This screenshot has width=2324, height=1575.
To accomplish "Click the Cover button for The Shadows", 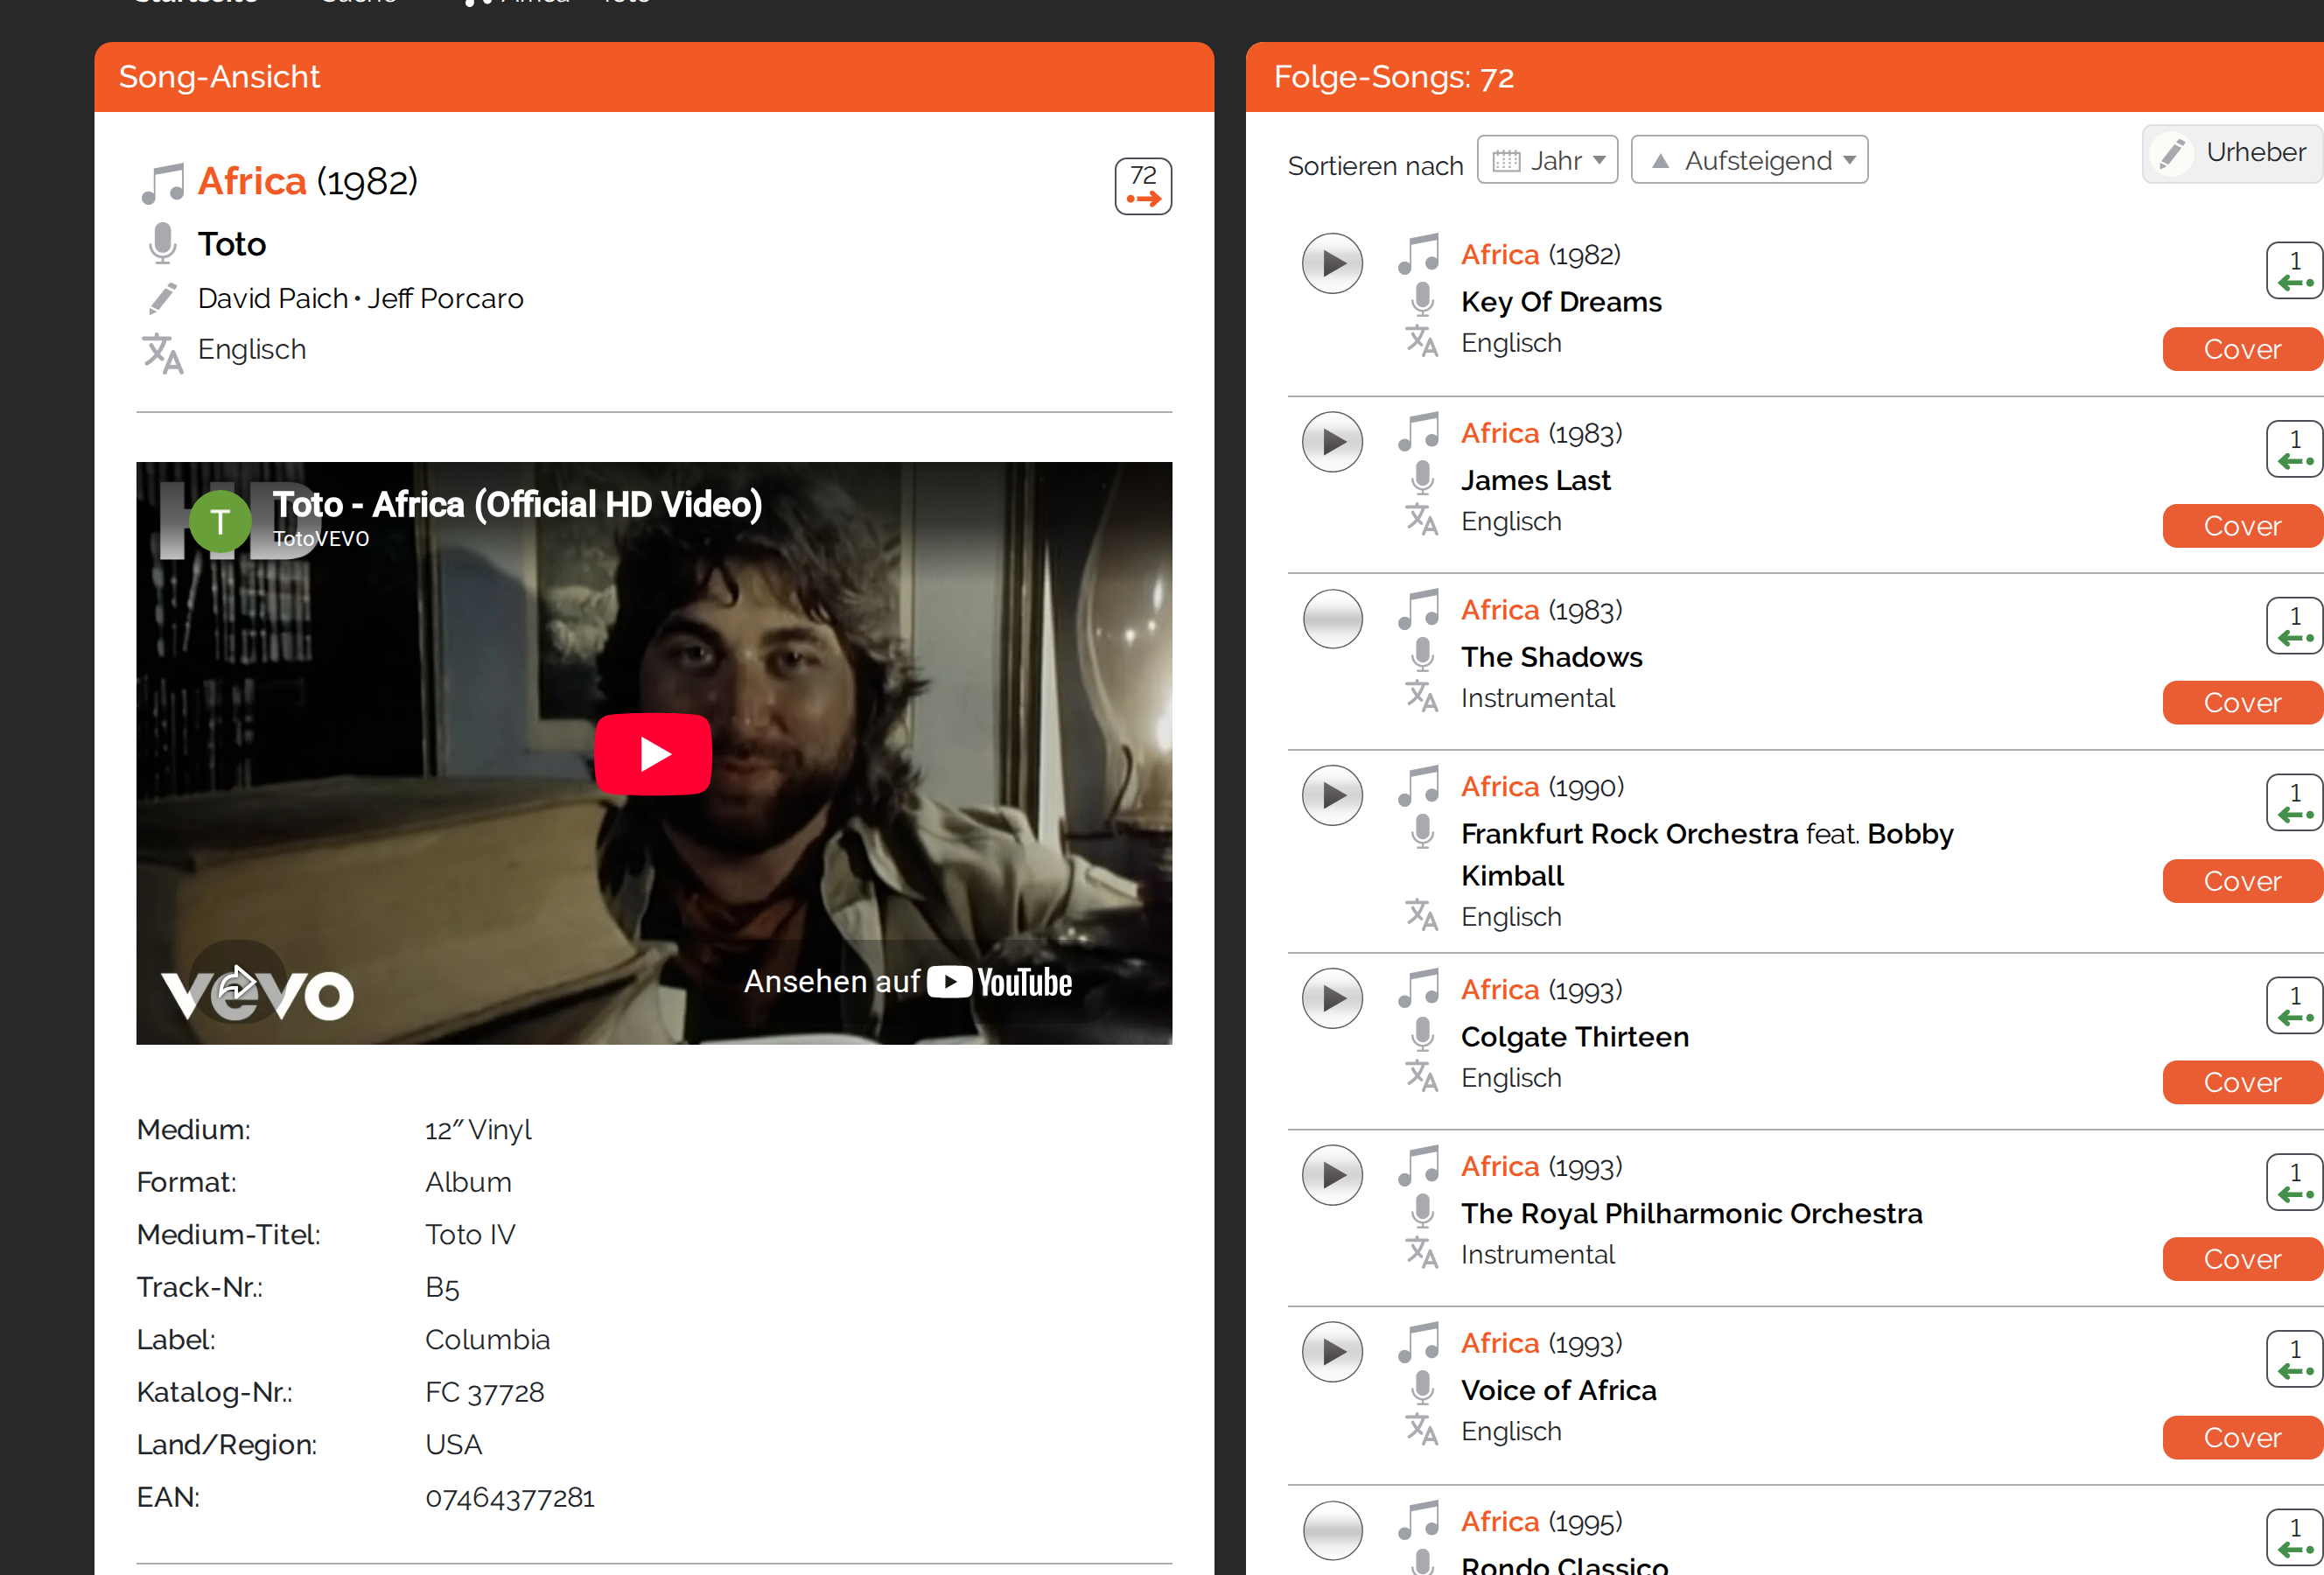I will point(2243,703).
